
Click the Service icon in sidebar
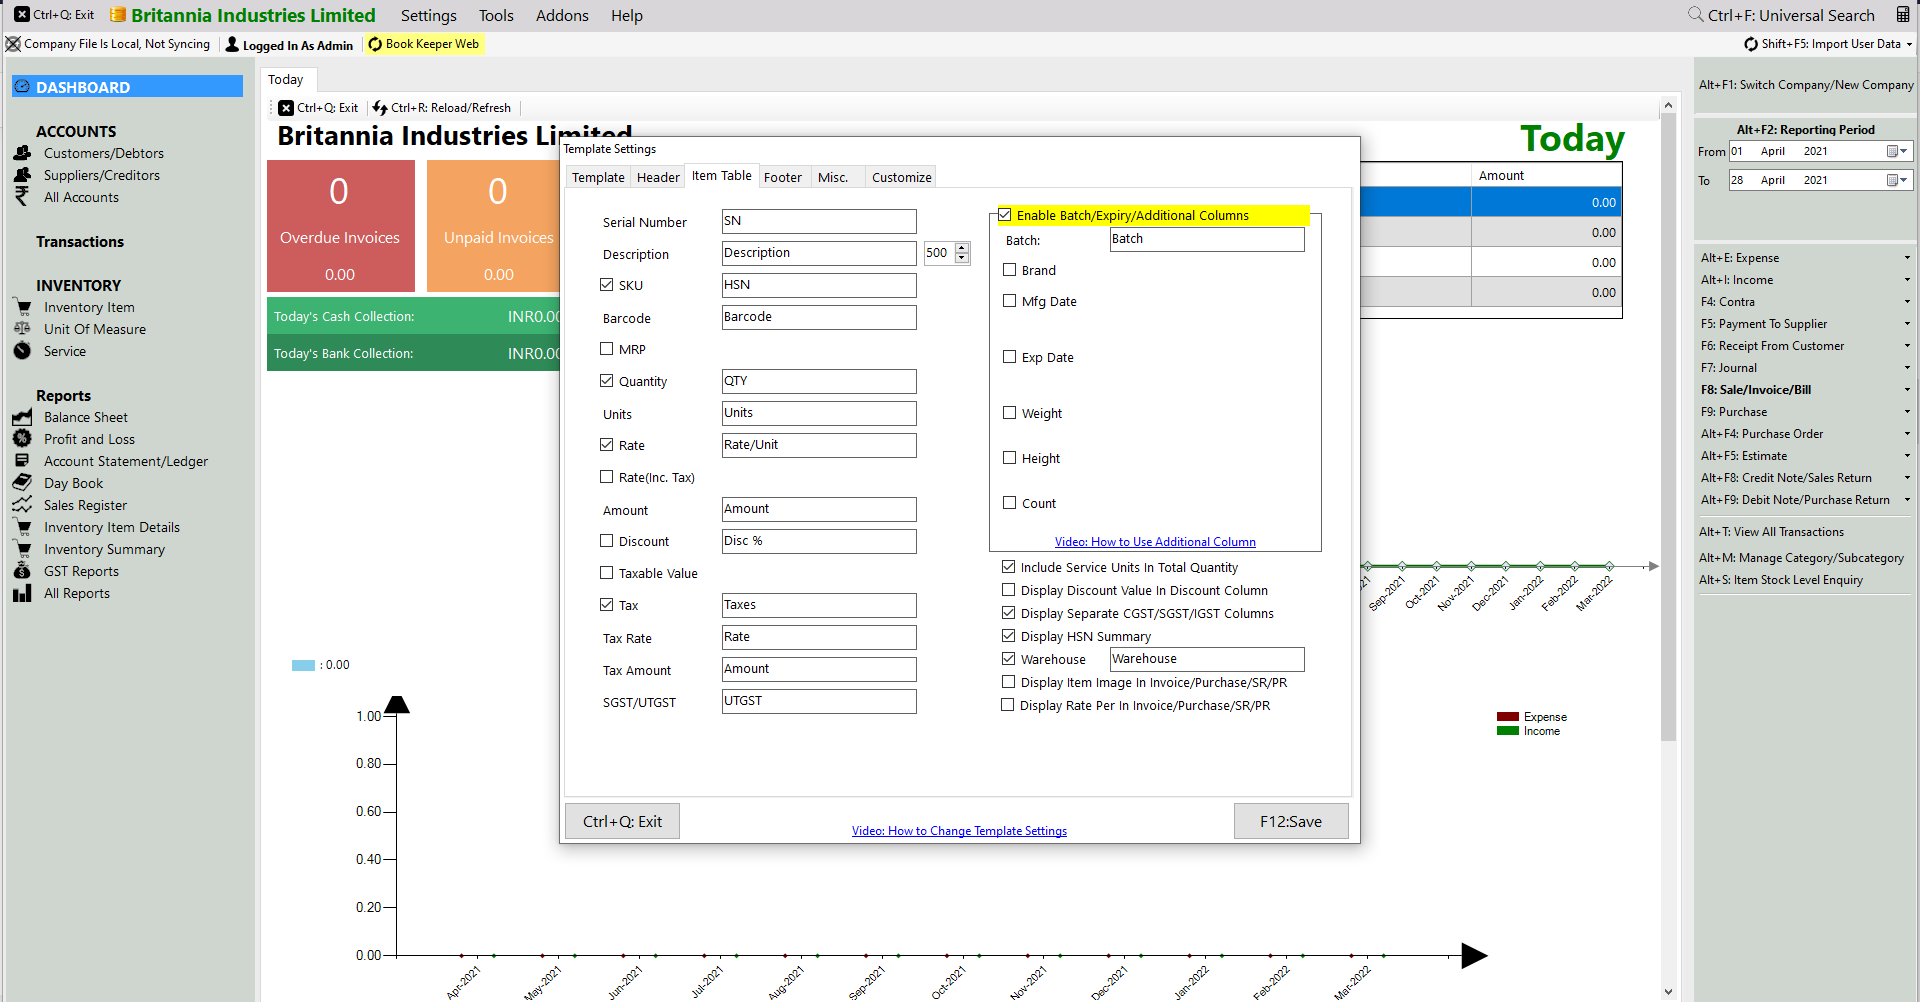click(x=22, y=351)
